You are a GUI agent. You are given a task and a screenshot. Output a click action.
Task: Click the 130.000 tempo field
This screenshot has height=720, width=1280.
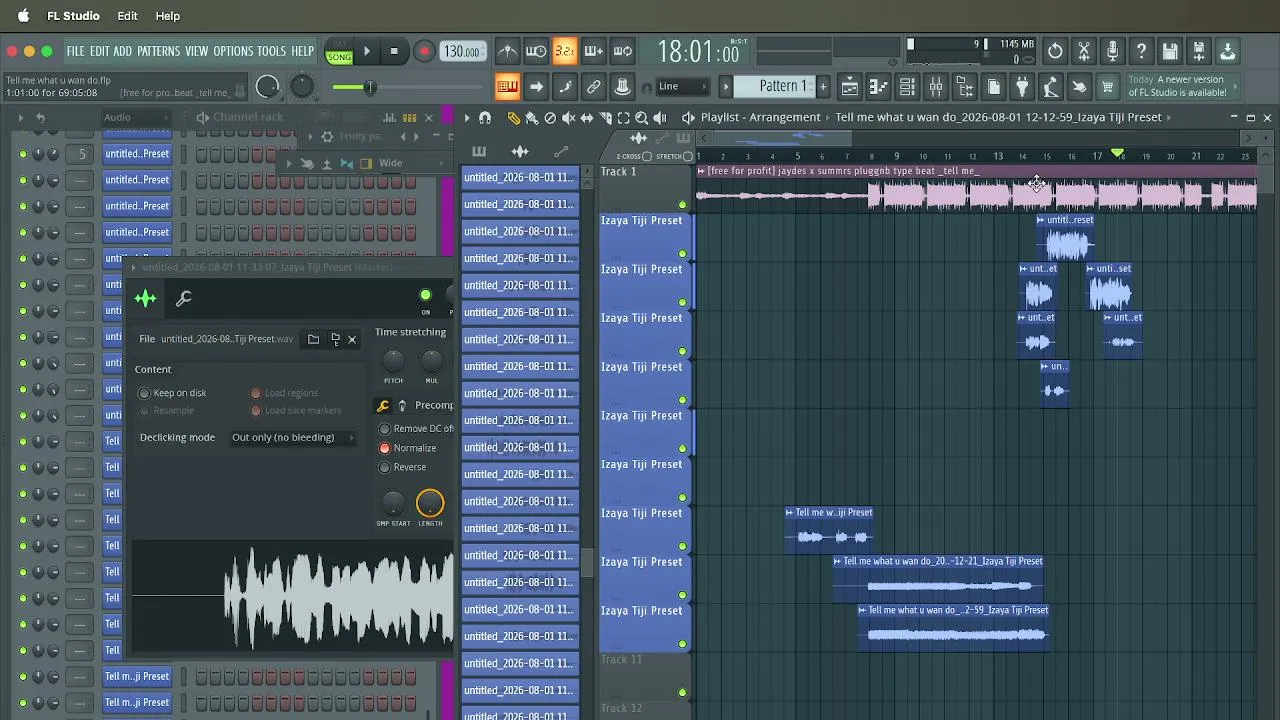click(x=463, y=52)
